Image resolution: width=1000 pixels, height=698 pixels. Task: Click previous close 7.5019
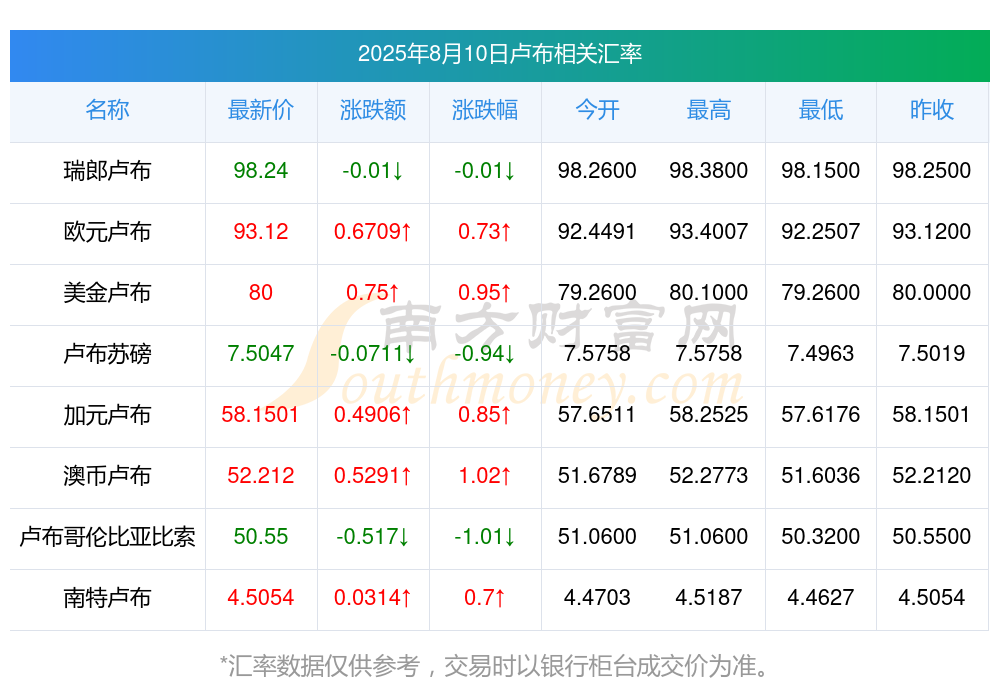coord(932,353)
